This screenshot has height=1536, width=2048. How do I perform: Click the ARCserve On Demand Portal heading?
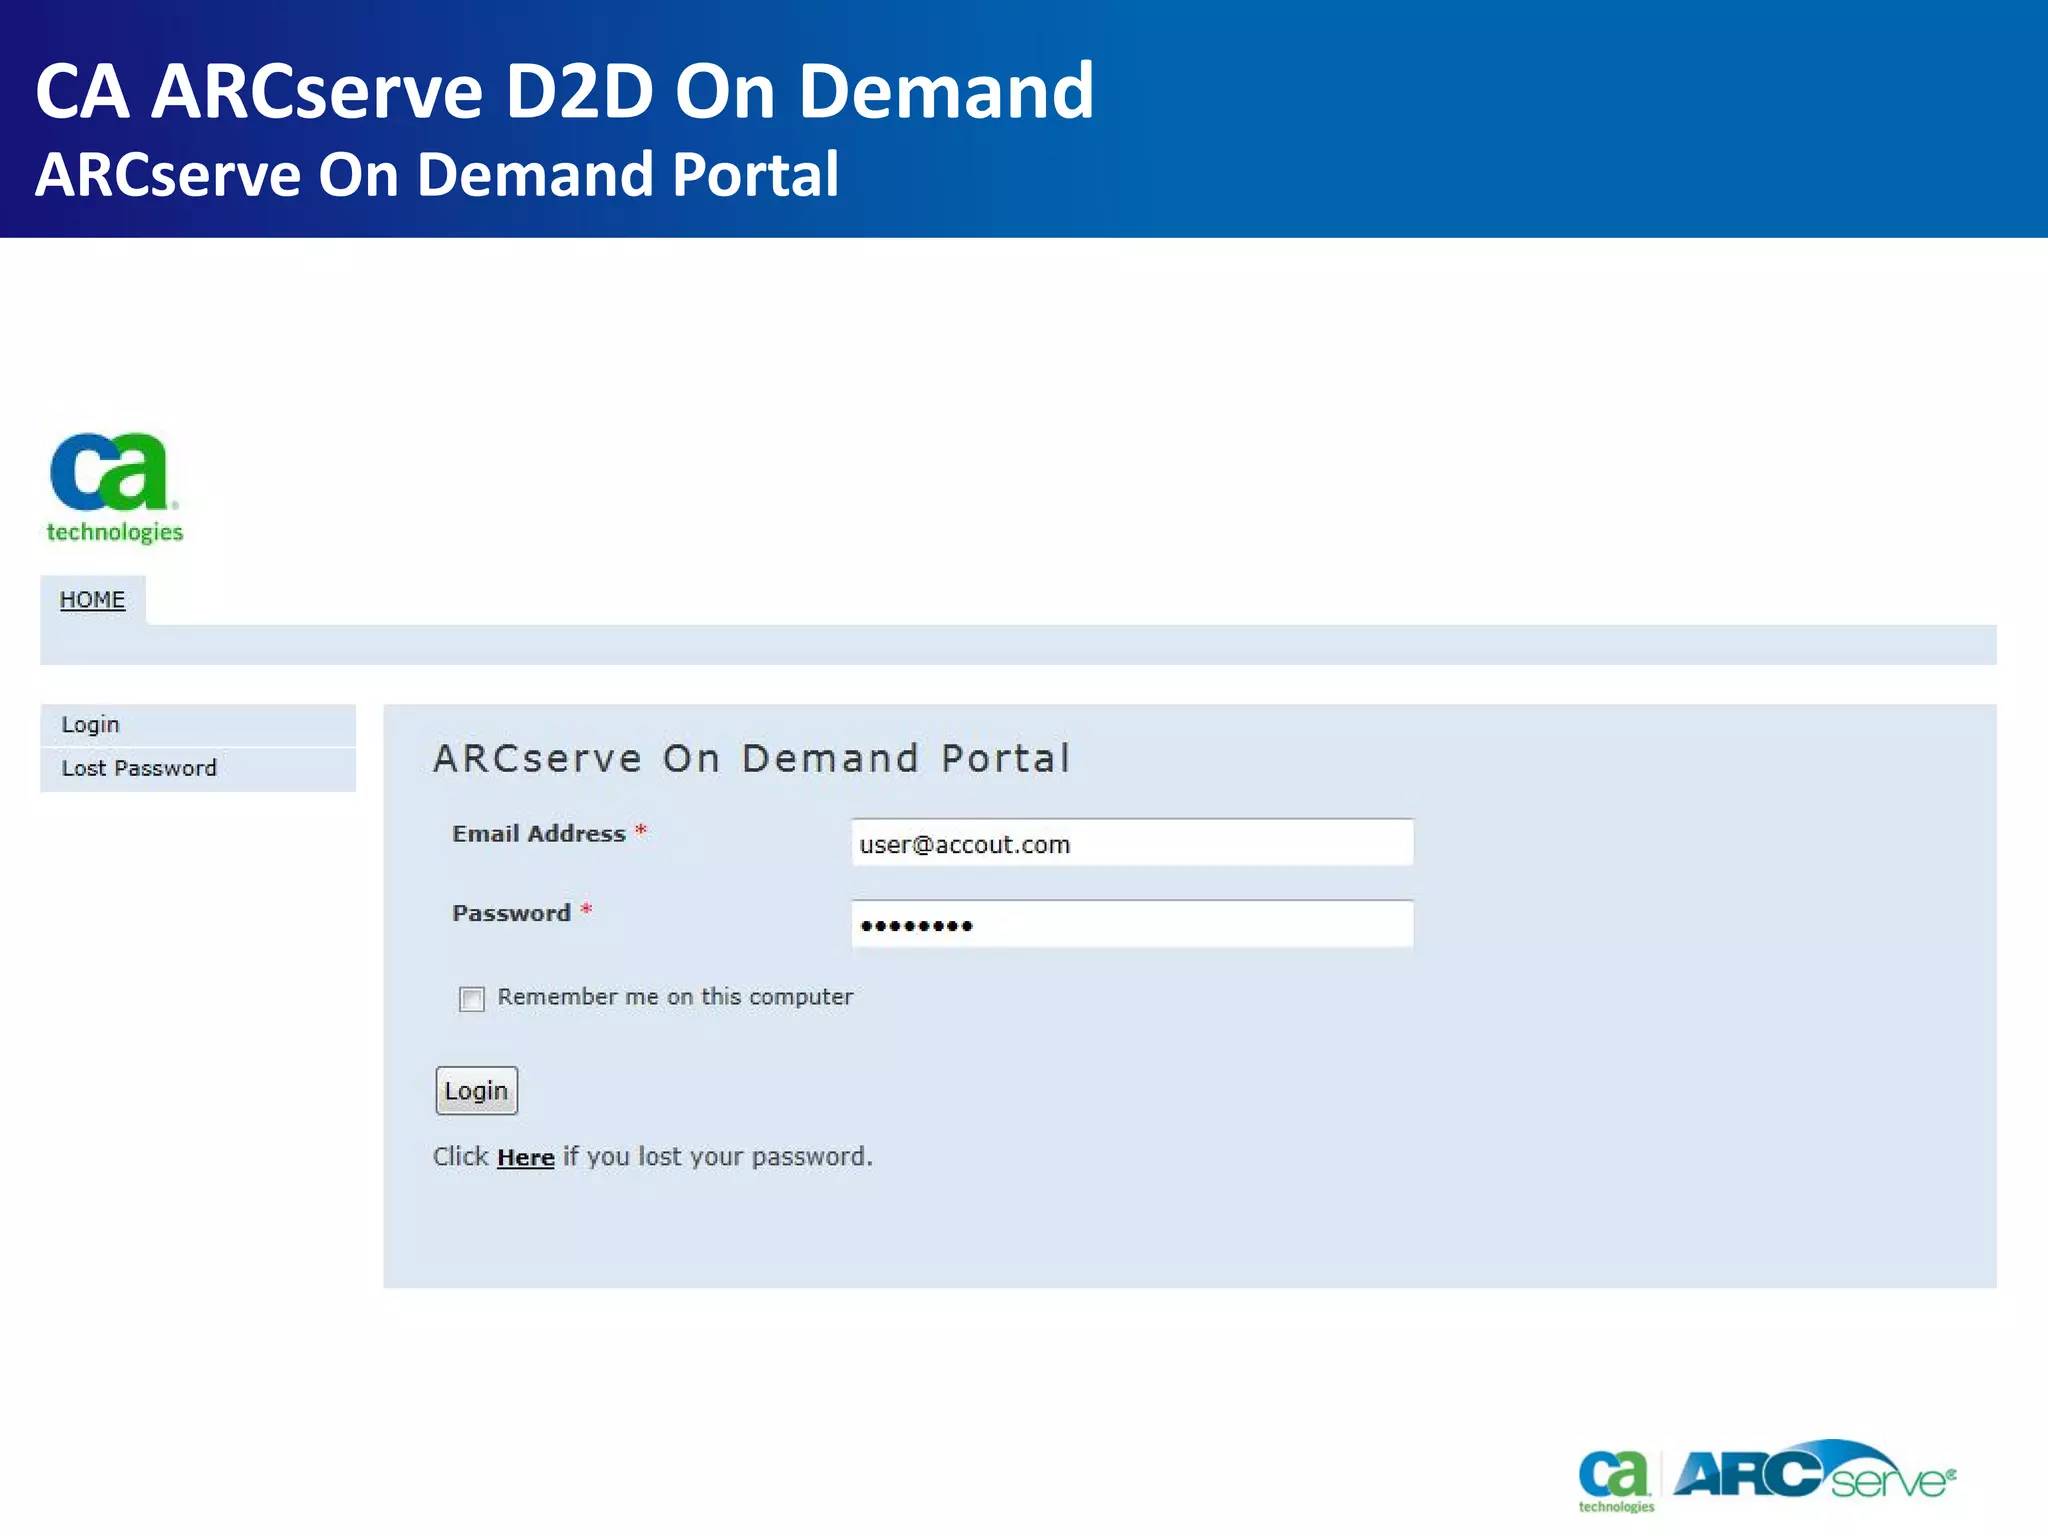(752, 758)
